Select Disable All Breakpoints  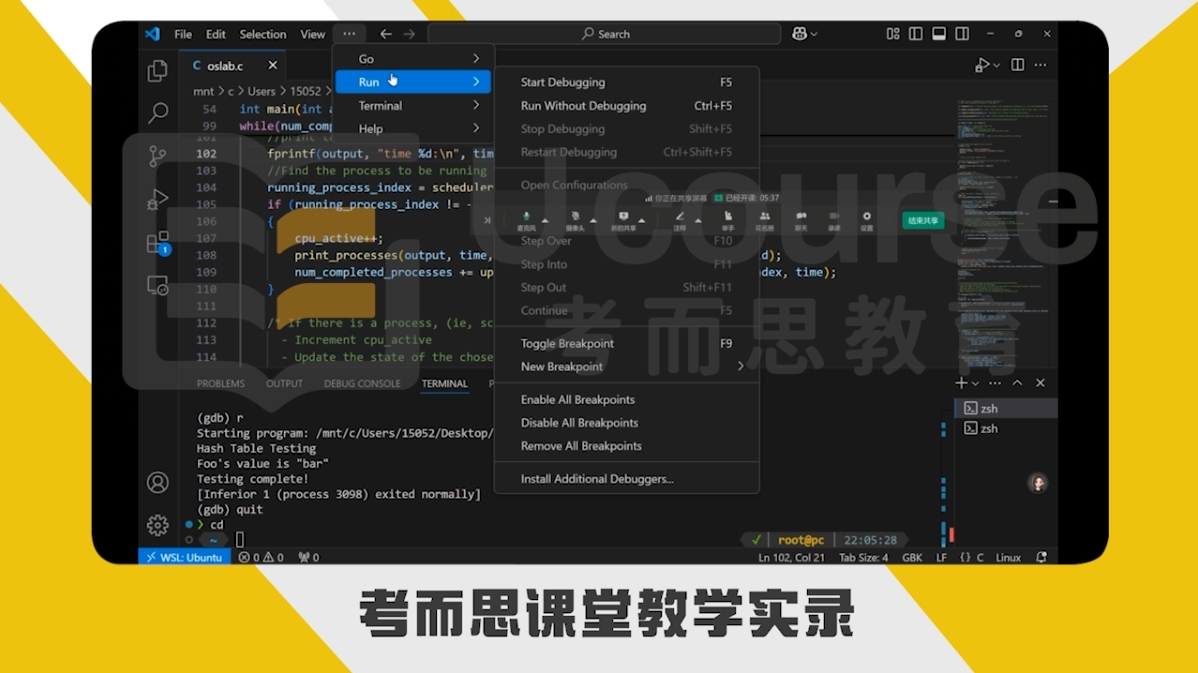click(627, 422)
